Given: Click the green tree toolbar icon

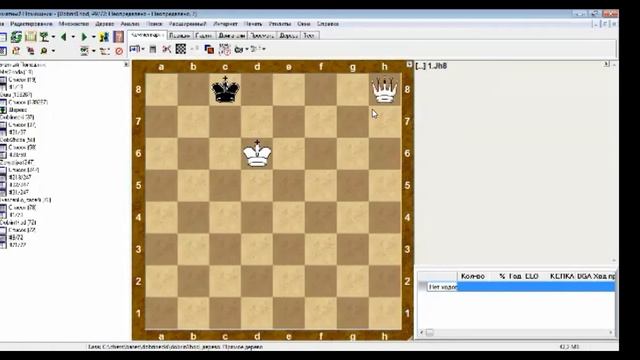Looking at the screenshot, I should (x=44, y=37).
